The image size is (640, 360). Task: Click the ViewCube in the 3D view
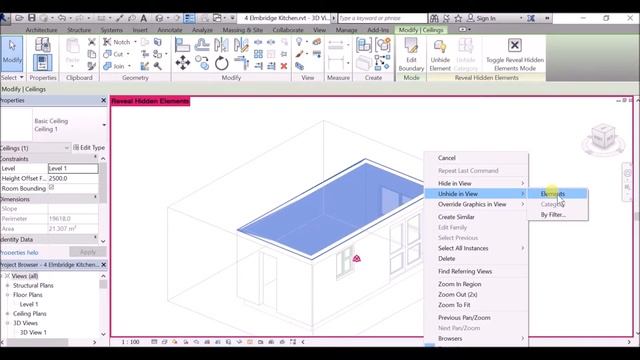click(x=603, y=138)
